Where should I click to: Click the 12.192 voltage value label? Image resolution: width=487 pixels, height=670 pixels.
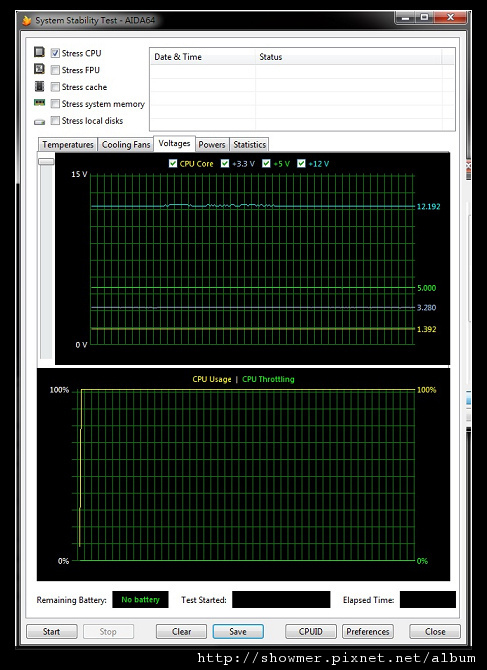(x=428, y=207)
